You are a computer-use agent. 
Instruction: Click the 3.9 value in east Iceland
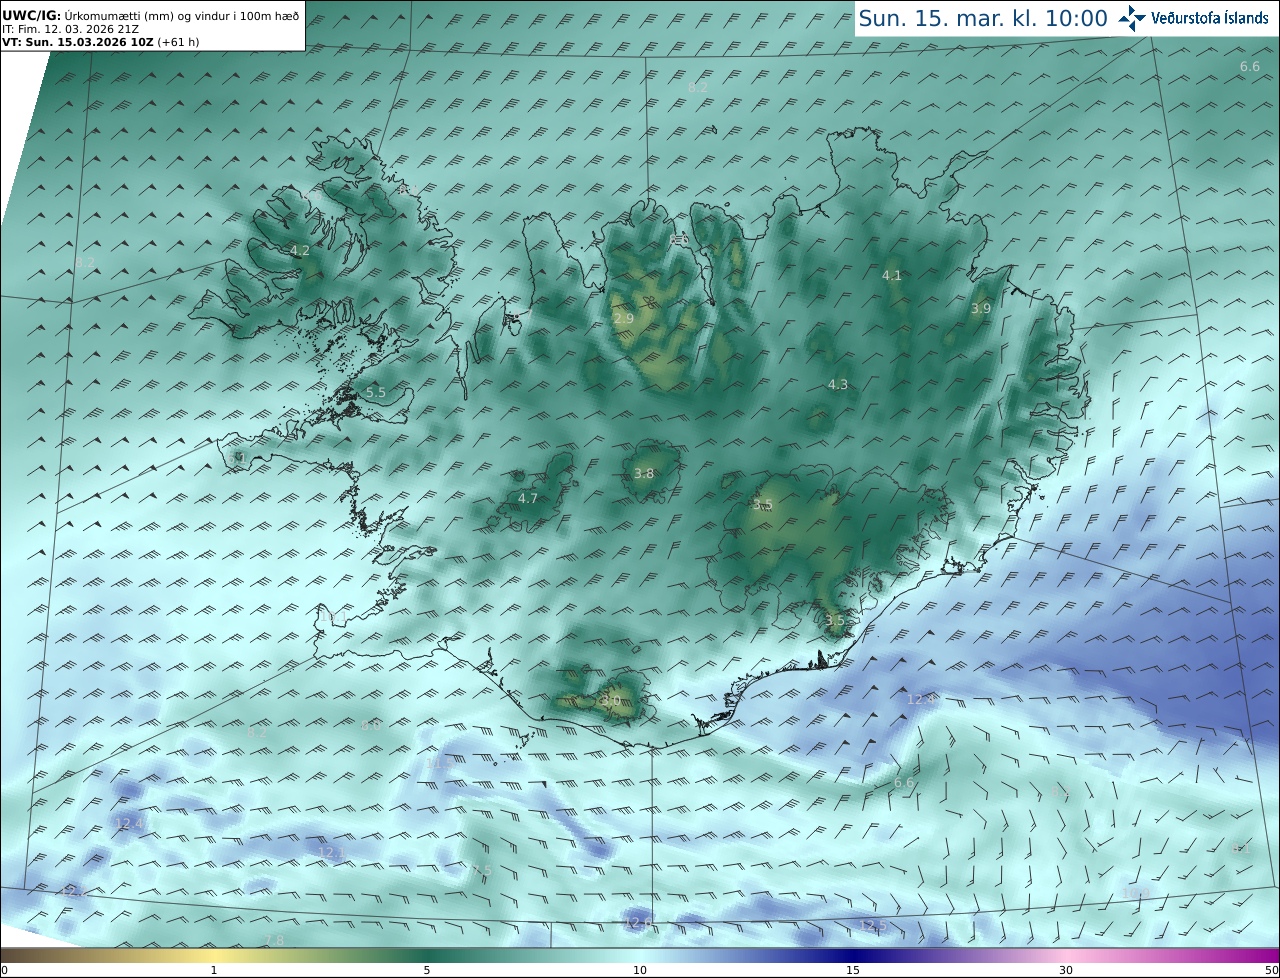pos(980,309)
